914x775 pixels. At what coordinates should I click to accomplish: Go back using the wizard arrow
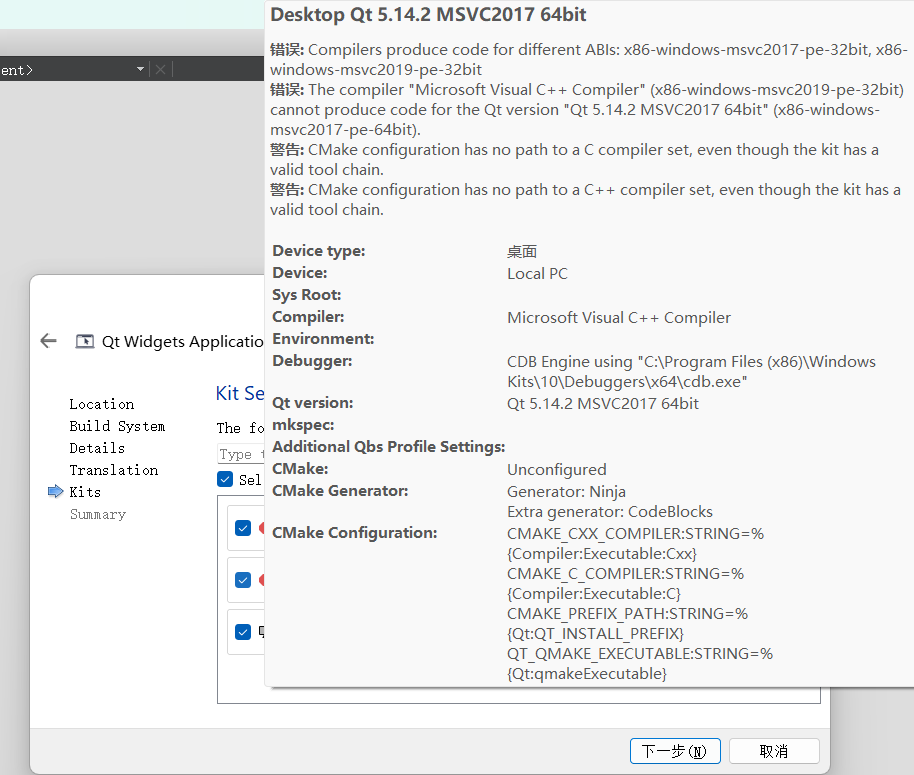tap(48, 341)
